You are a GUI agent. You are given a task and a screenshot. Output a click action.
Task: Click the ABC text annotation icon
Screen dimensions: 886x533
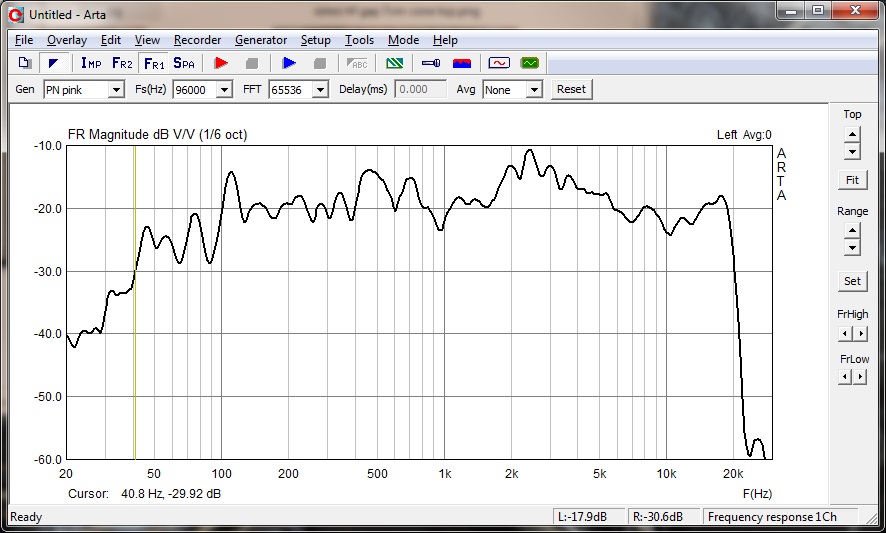click(x=357, y=63)
